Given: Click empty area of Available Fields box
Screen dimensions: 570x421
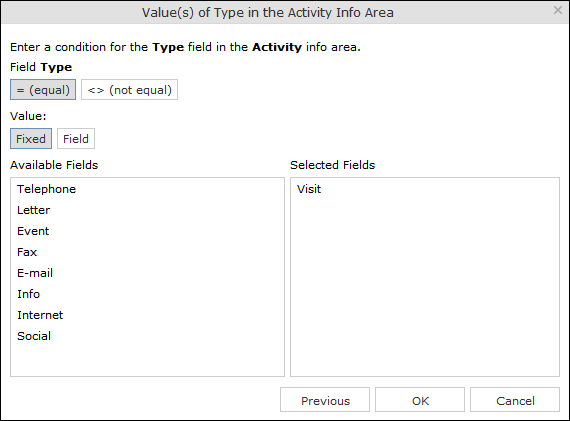Looking at the screenshot, I should click(147, 358).
